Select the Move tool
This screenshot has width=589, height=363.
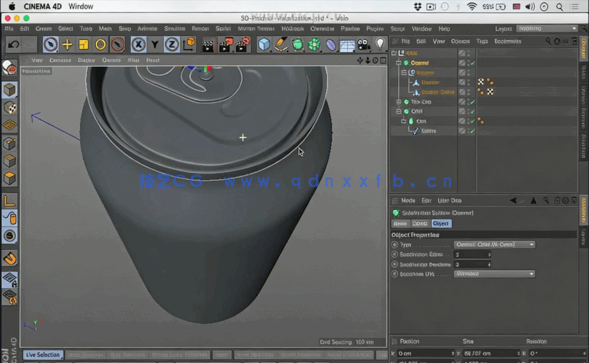click(x=67, y=44)
